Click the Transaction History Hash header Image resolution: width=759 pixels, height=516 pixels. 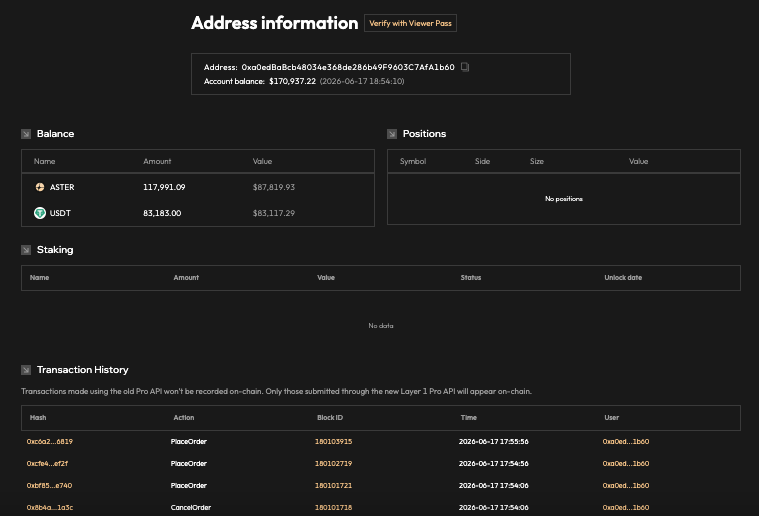pyautogui.click(x=38, y=417)
